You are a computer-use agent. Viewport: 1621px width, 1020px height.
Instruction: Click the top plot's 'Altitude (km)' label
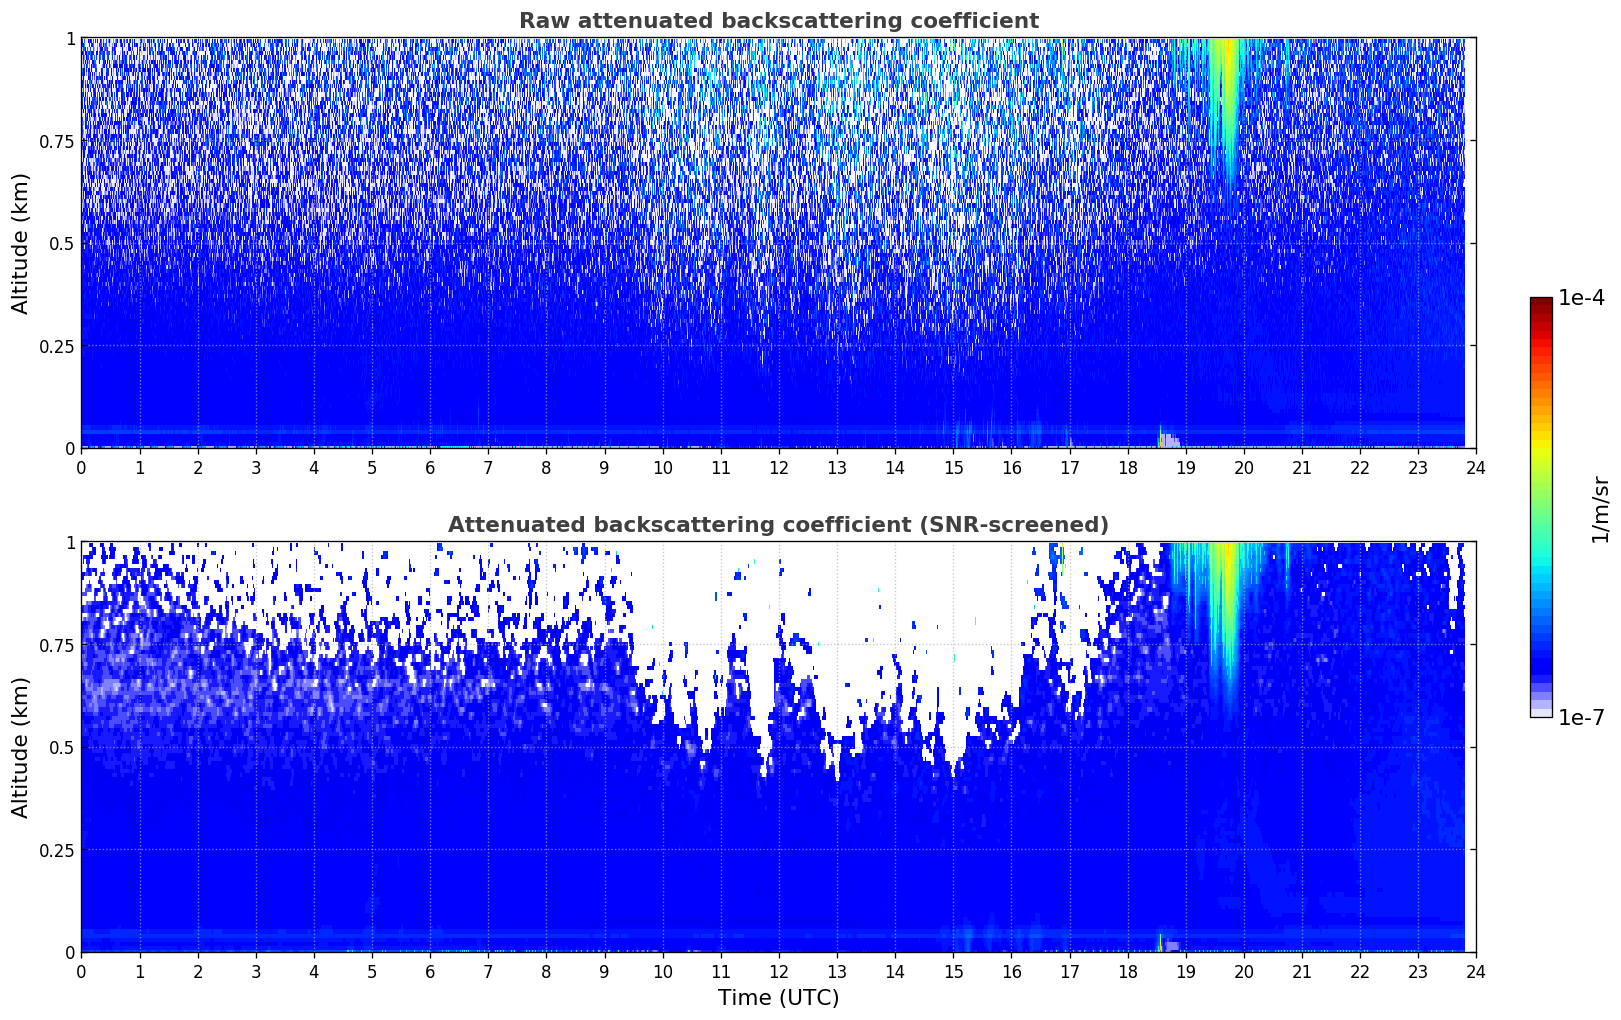pos(21,243)
